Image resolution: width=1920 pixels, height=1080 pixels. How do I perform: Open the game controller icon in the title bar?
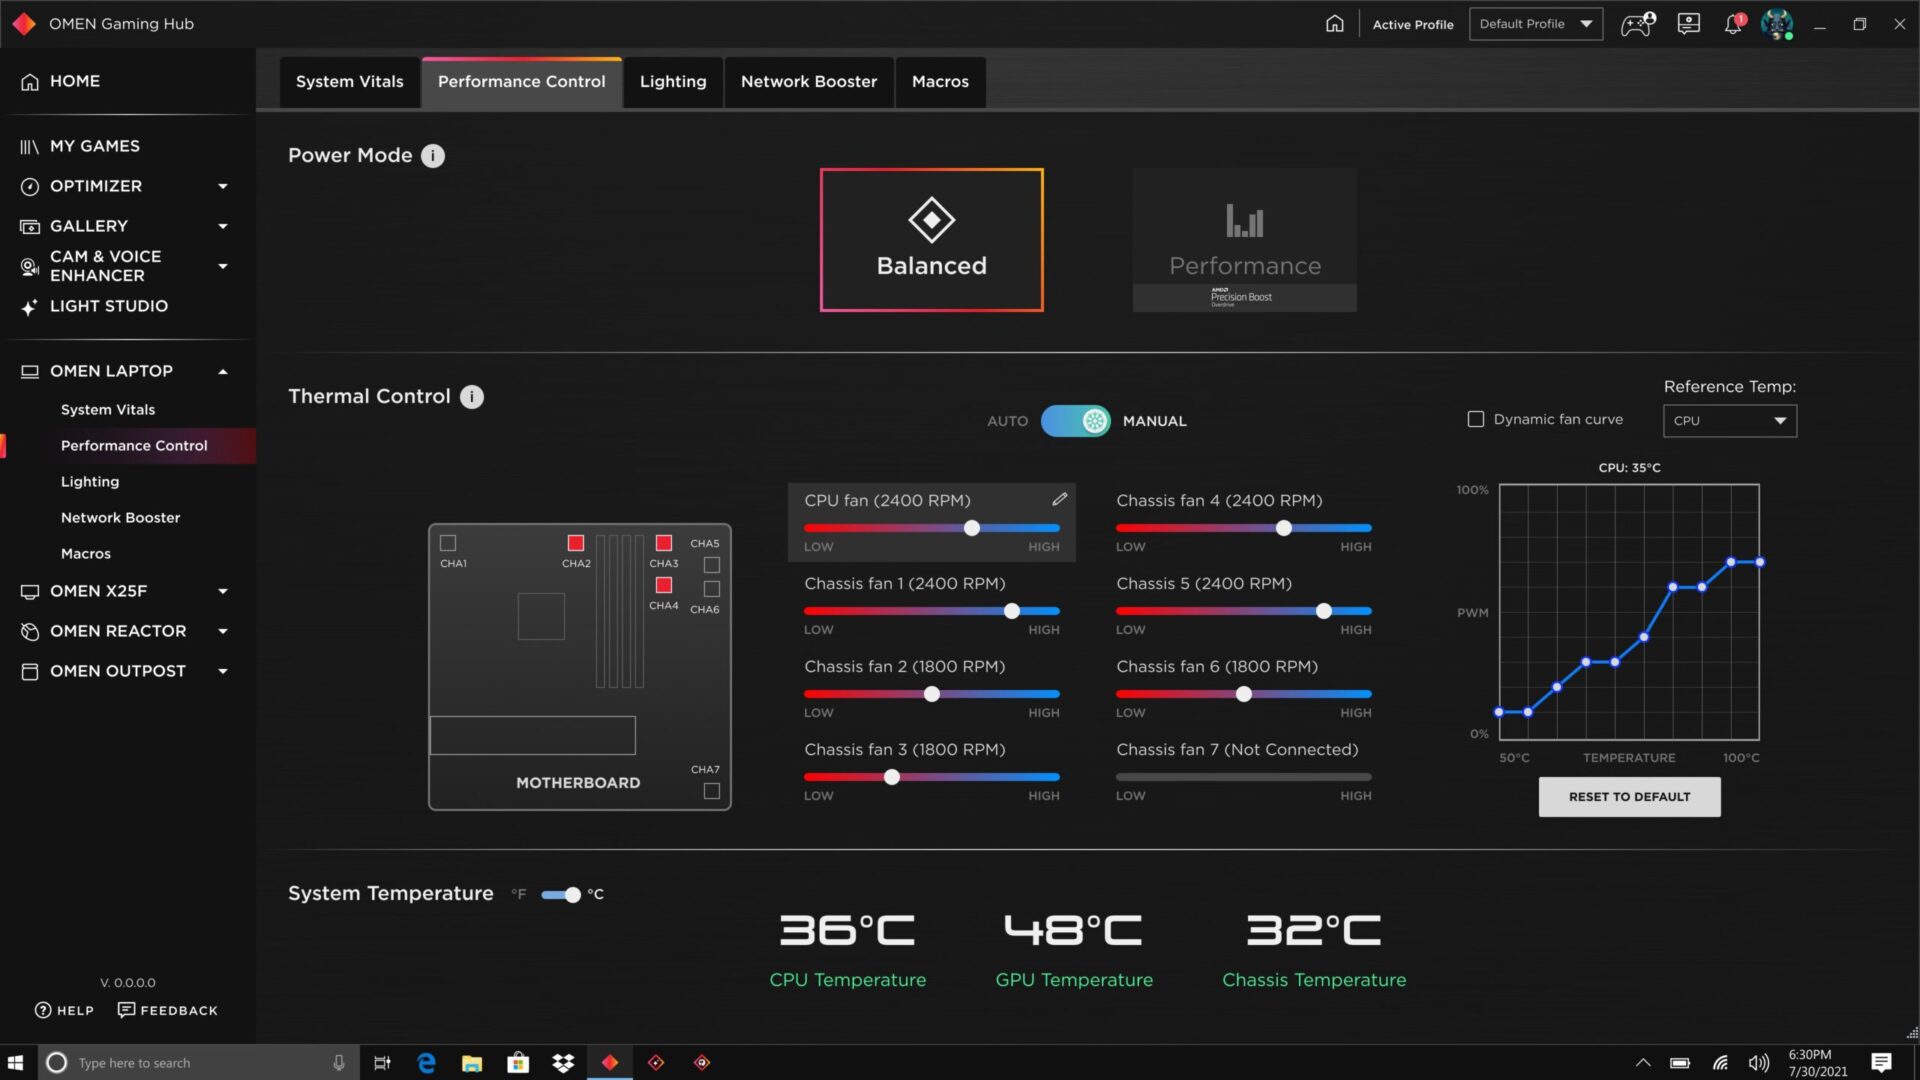tap(1637, 24)
